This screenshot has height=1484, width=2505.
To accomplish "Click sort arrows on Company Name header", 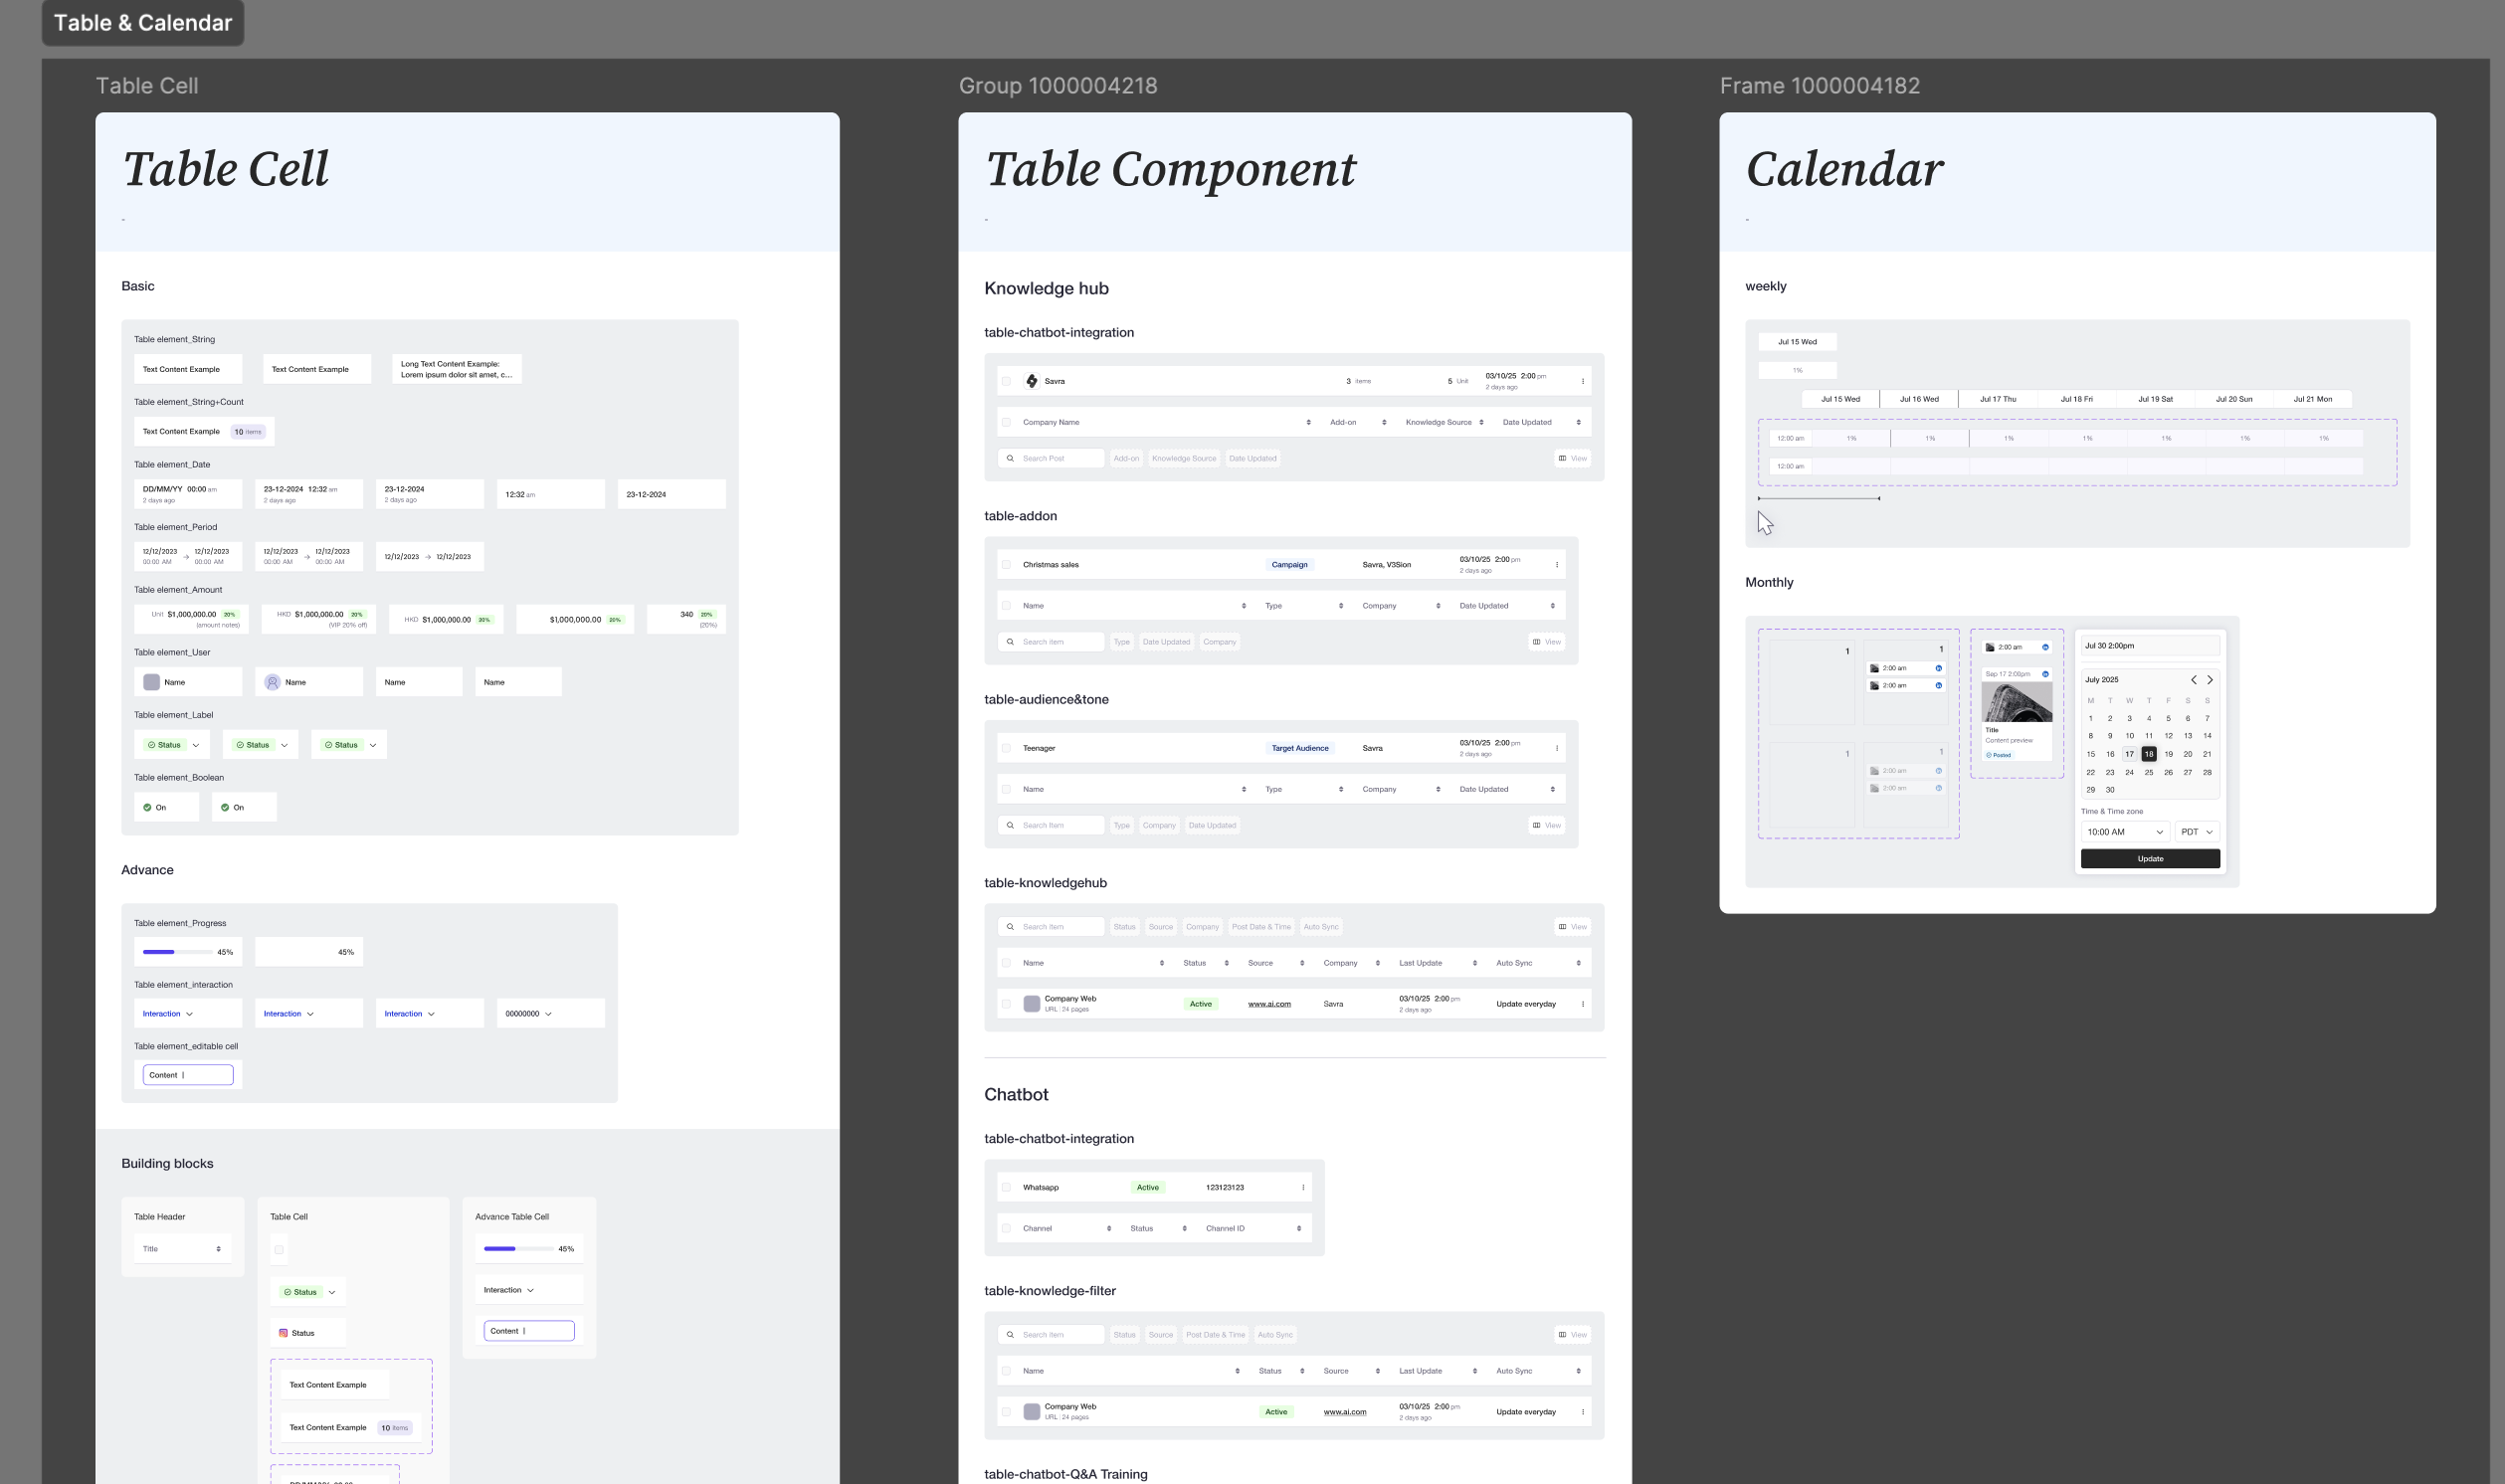I will [1308, 422].
